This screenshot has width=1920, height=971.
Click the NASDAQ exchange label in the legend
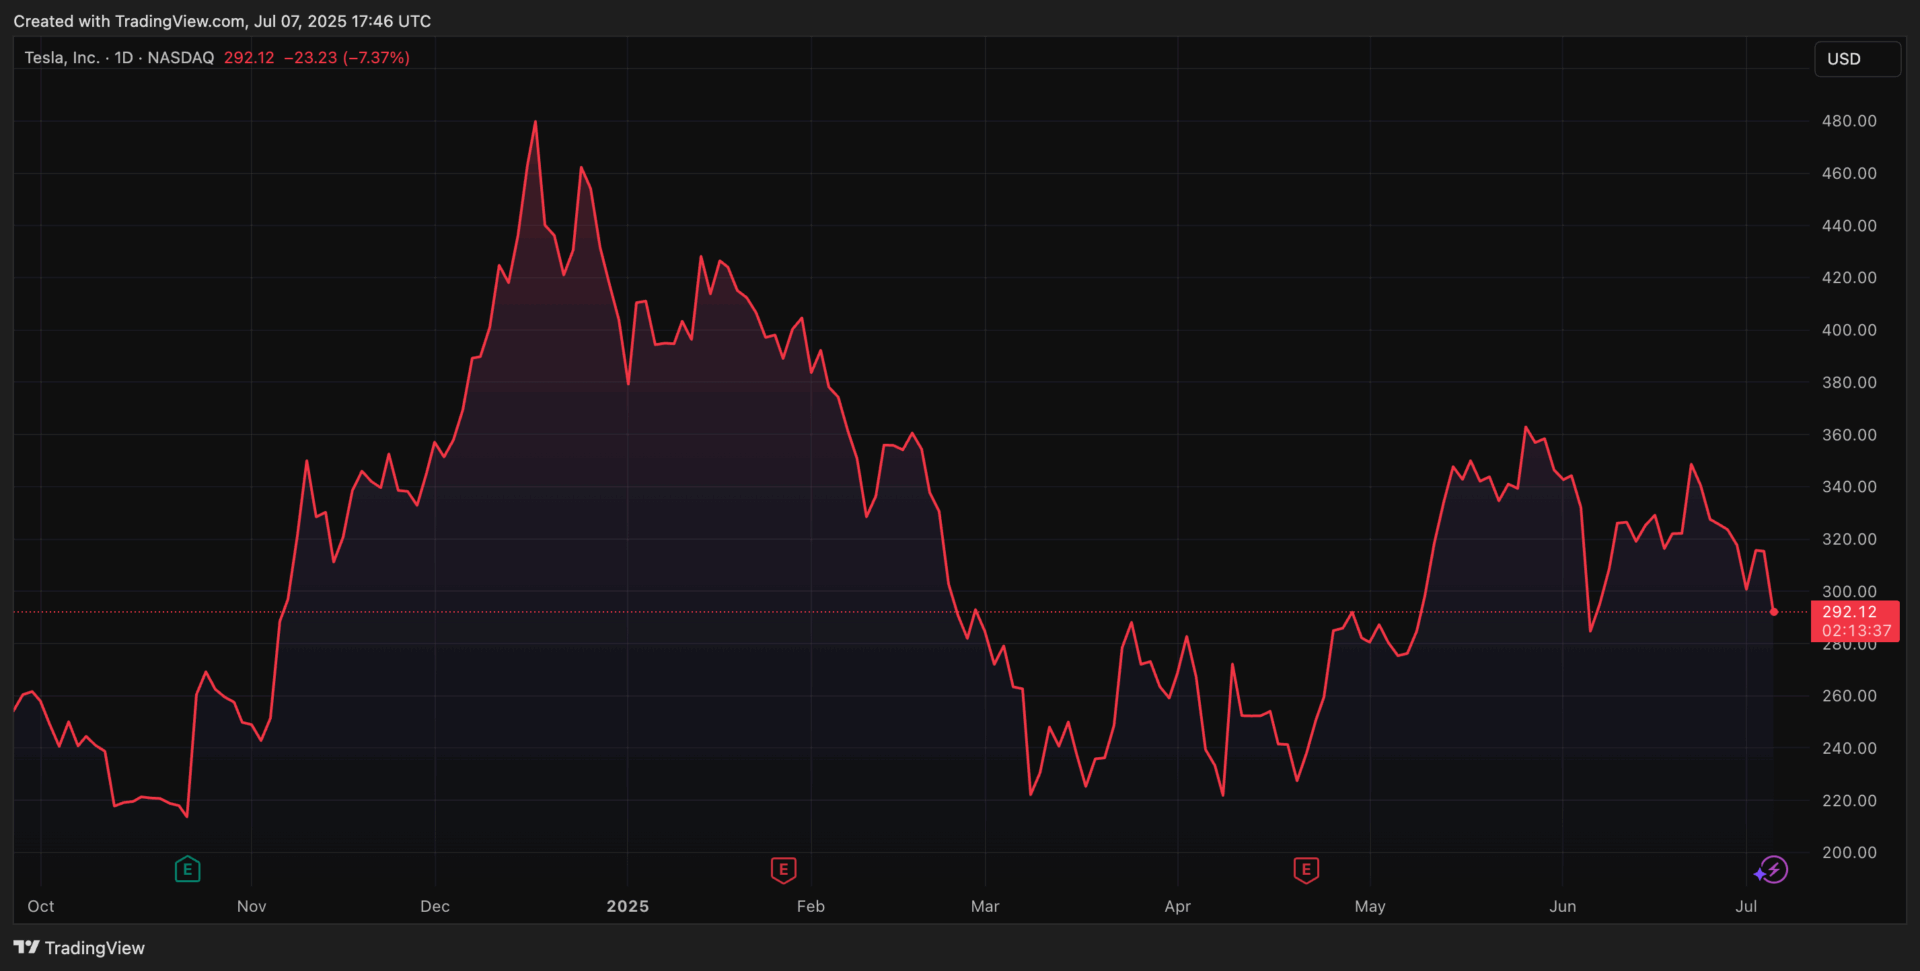point(180,58)
